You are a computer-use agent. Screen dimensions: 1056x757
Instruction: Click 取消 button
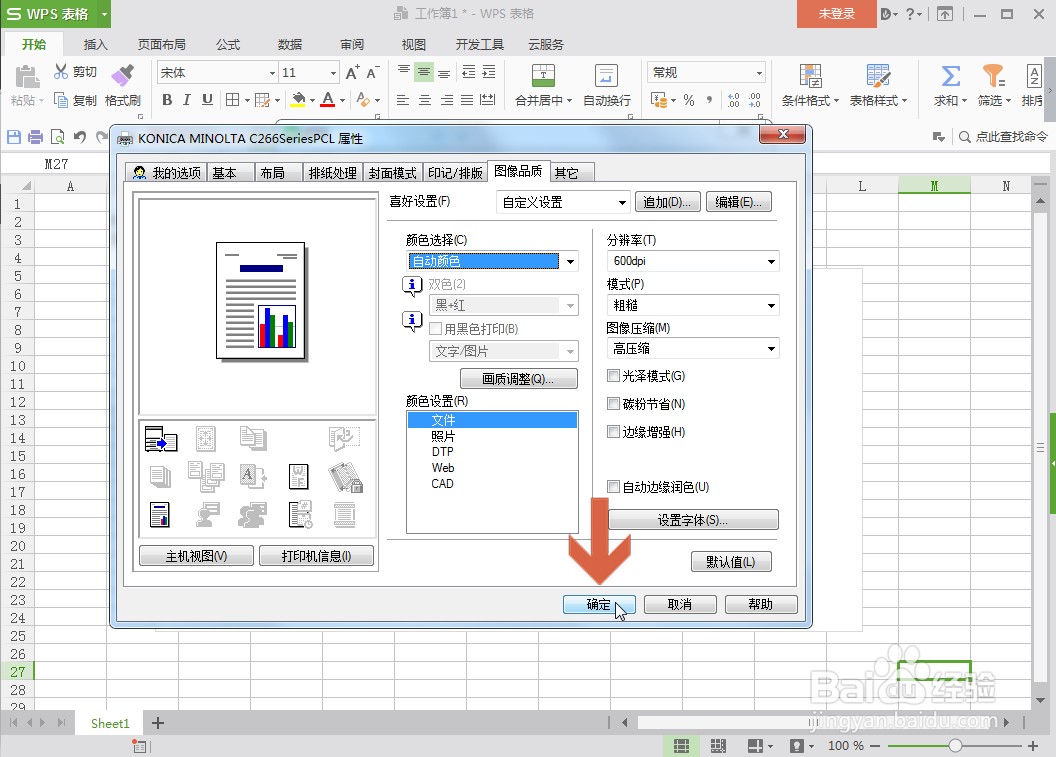tap(680, 604)
